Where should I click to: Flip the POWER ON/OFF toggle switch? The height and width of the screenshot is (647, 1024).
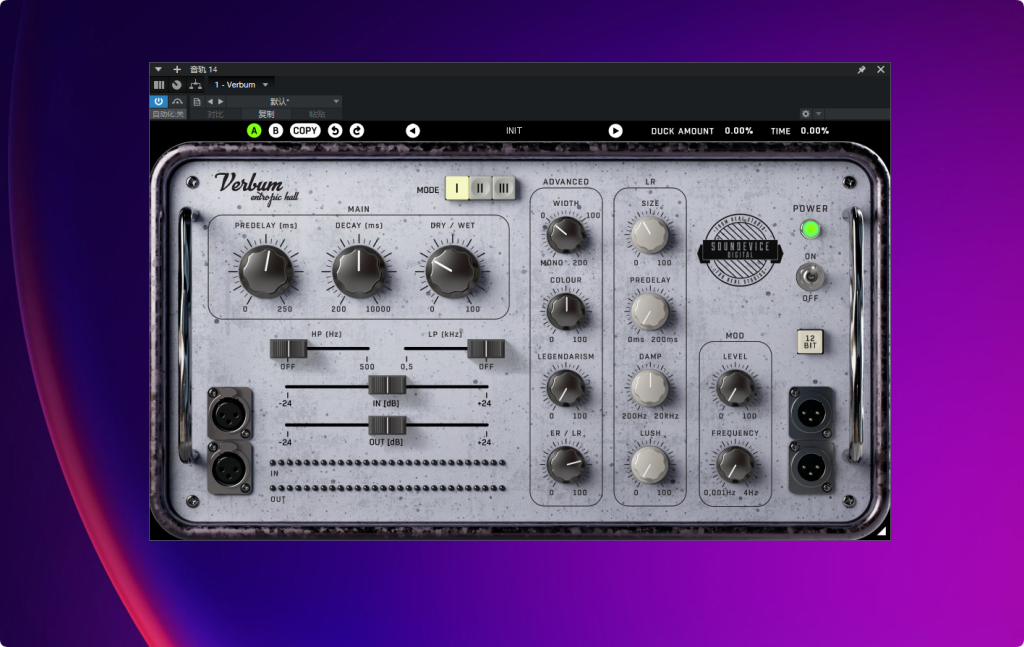[x=810, y=277]
